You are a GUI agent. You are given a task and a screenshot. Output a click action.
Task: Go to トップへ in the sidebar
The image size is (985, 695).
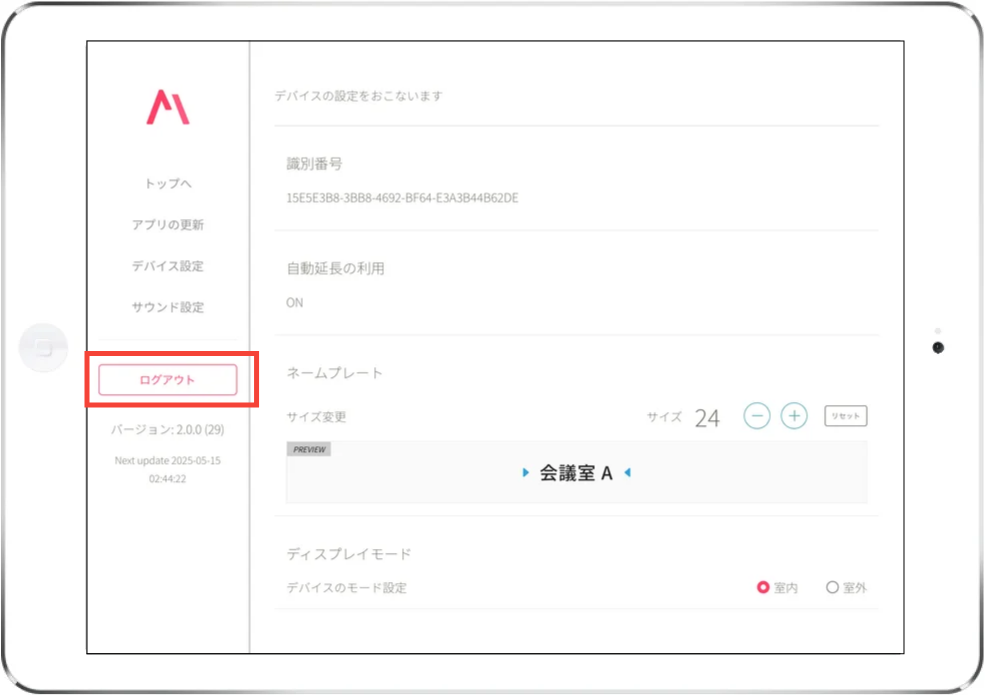coord(168,183)
